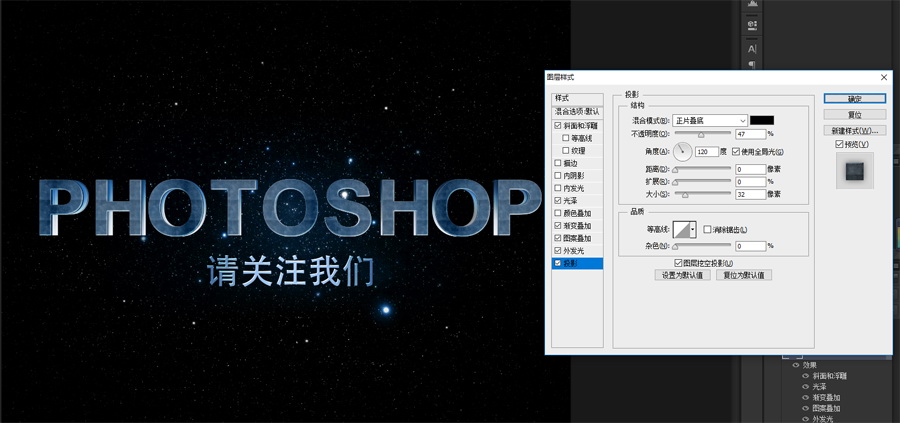Open the Character panel icon
This screenshot has width=900, height=423.
point(752,49)
